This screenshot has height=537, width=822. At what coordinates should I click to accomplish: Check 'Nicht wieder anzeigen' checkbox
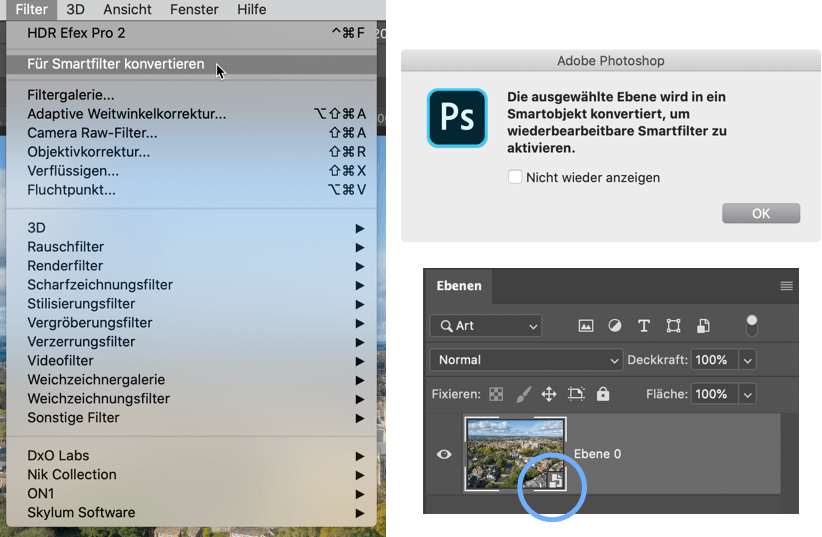pyautogui.click(x=515, y=177)
